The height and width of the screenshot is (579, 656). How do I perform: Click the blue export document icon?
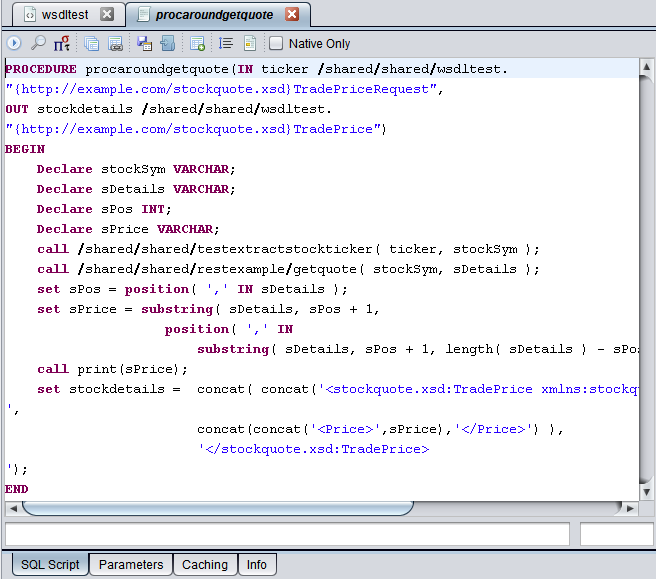tap(168, 43)
